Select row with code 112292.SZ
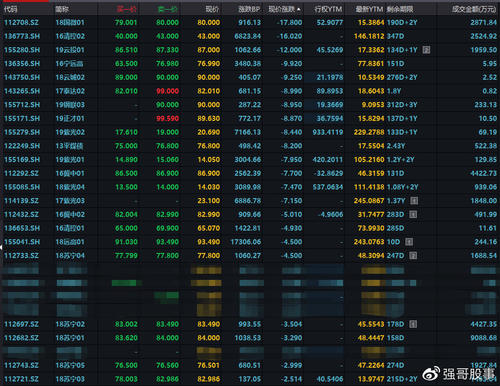500x386 pixels. coord(250,173)
